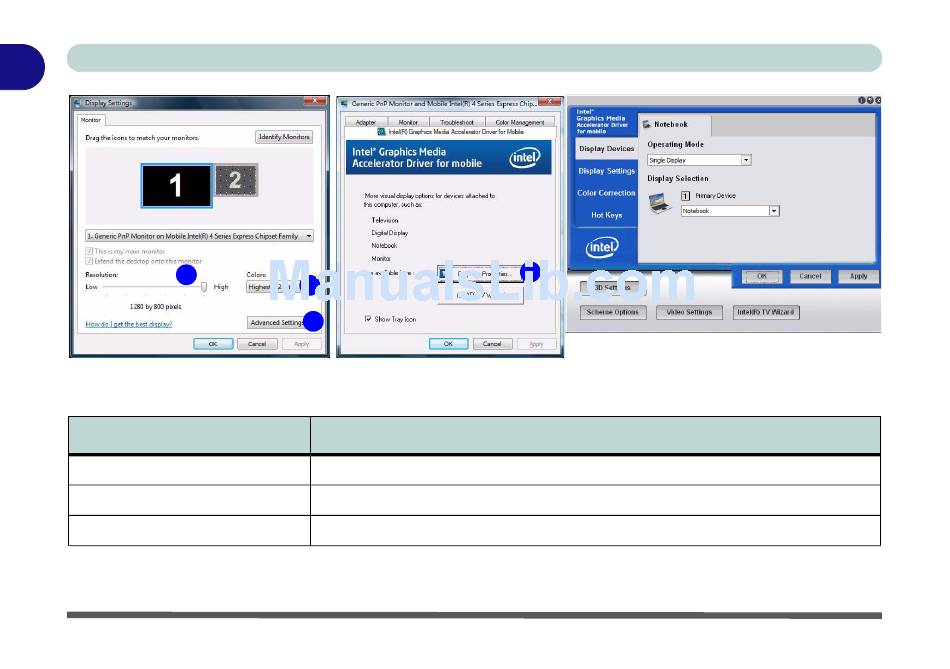Viewport: 950px width, 669px height.
Task: Open Display Settings in Intel sidebar
Action: point(606,171)
